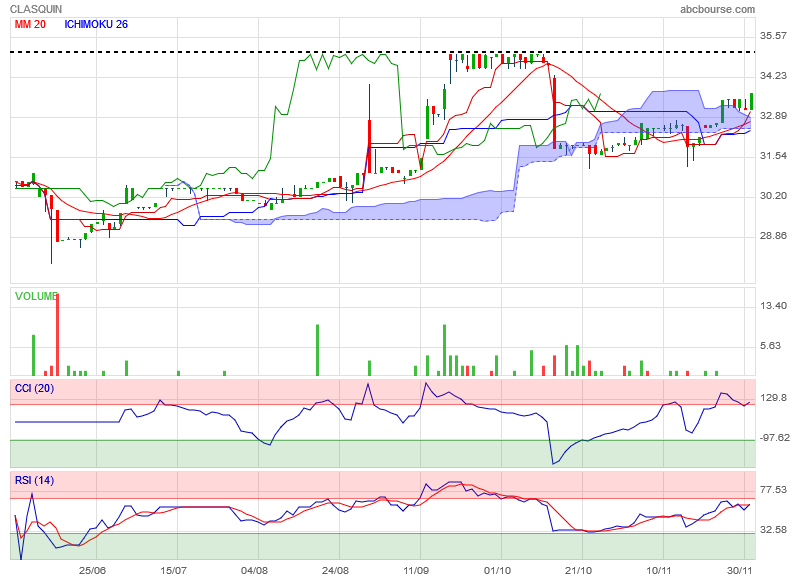Click the abcbourse.com source label
This screenshot has width=800, height=580.
(x=717, y=9)
